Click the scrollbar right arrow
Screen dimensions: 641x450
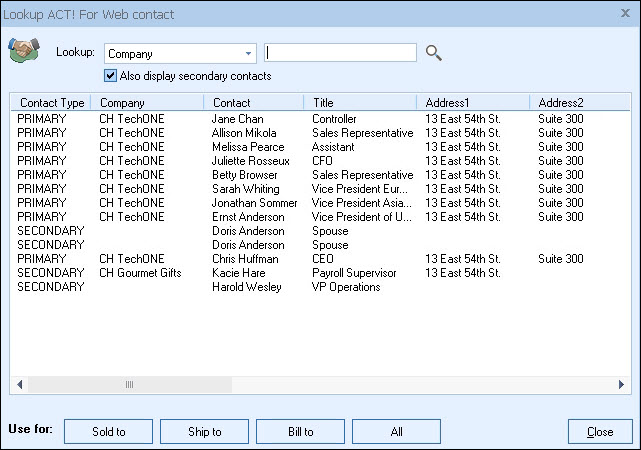(622, 384)
